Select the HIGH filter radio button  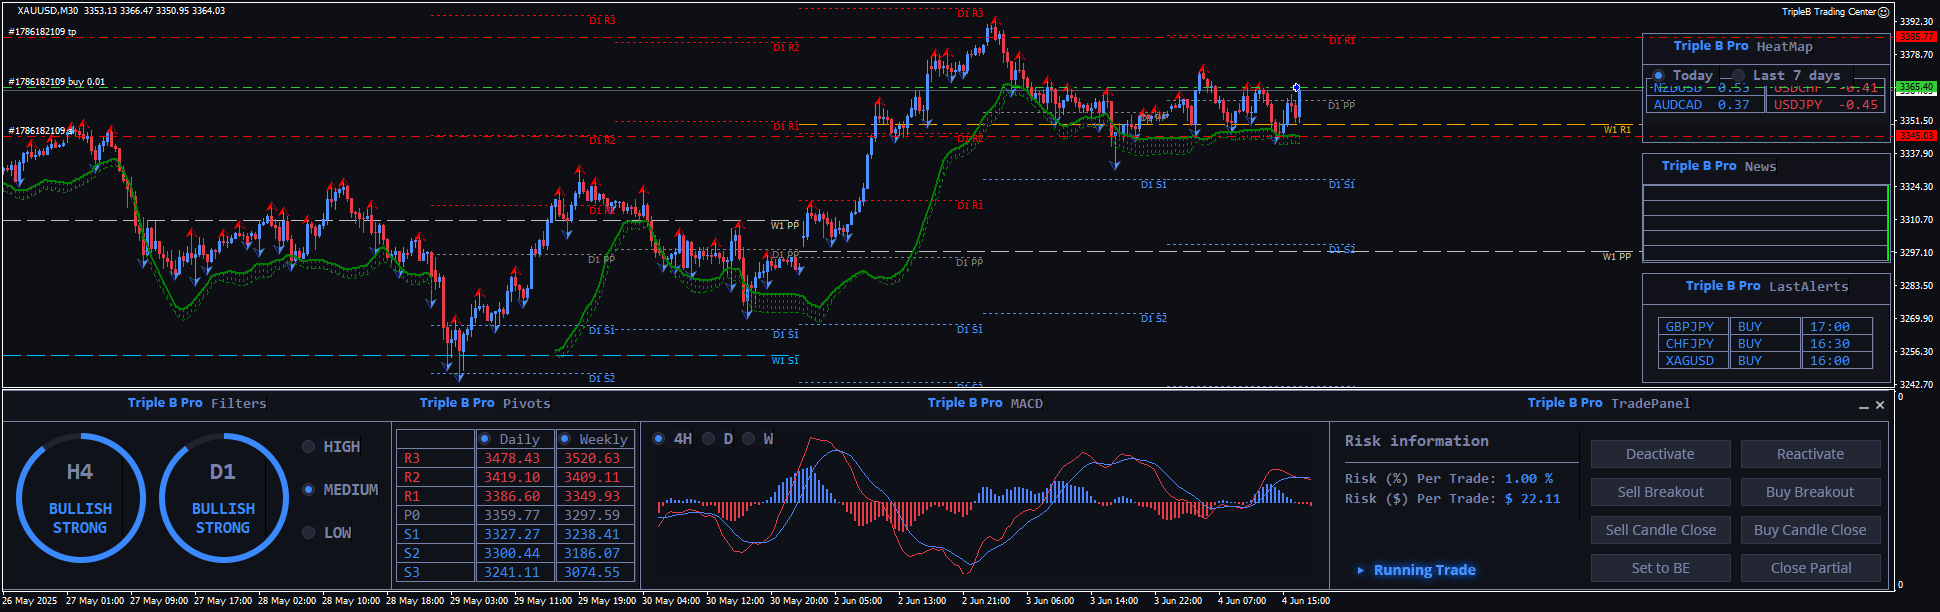(309, 447)
